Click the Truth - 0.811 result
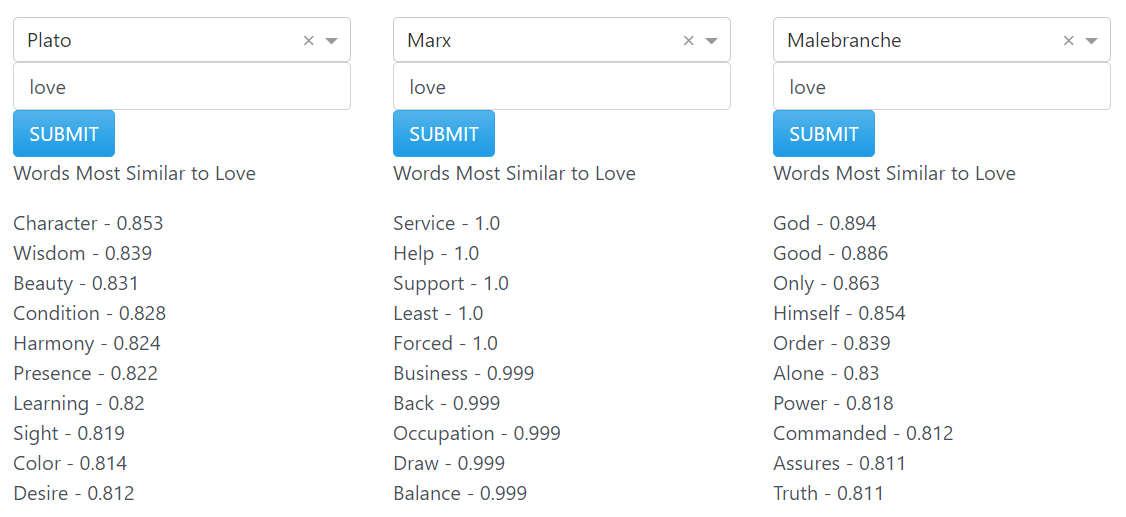 coord(828,493)
